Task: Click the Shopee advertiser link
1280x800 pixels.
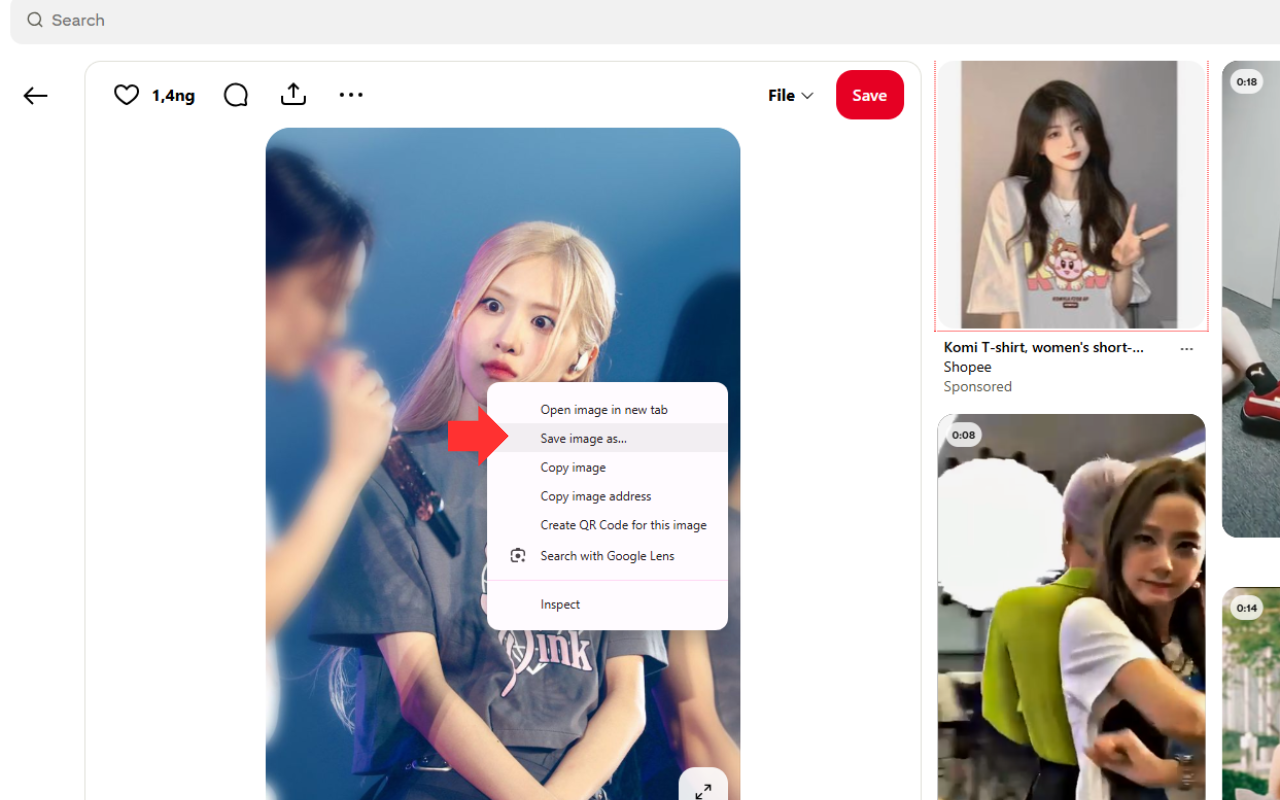Action: [x=967, y=367]
